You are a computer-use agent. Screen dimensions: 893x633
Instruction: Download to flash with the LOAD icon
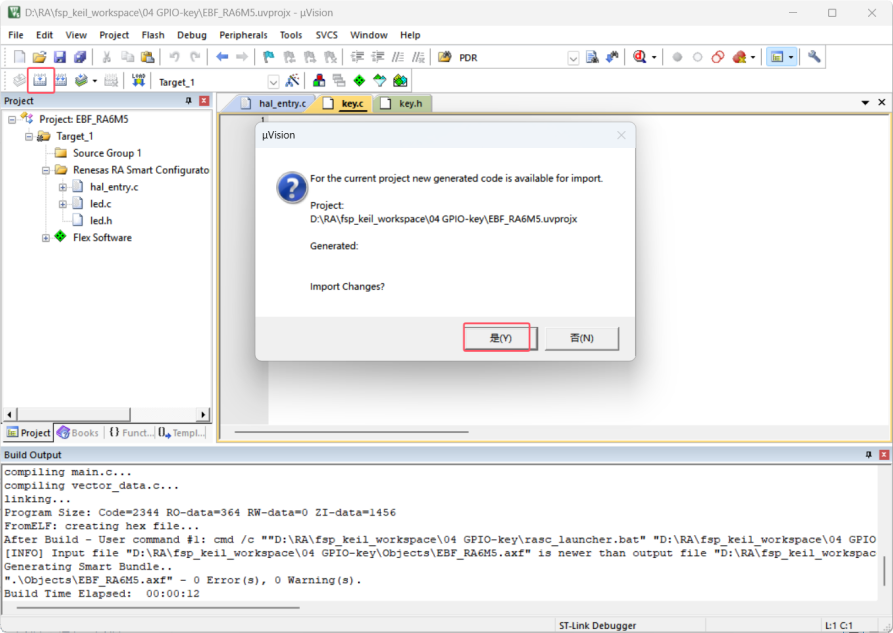(x=138, y=80)
